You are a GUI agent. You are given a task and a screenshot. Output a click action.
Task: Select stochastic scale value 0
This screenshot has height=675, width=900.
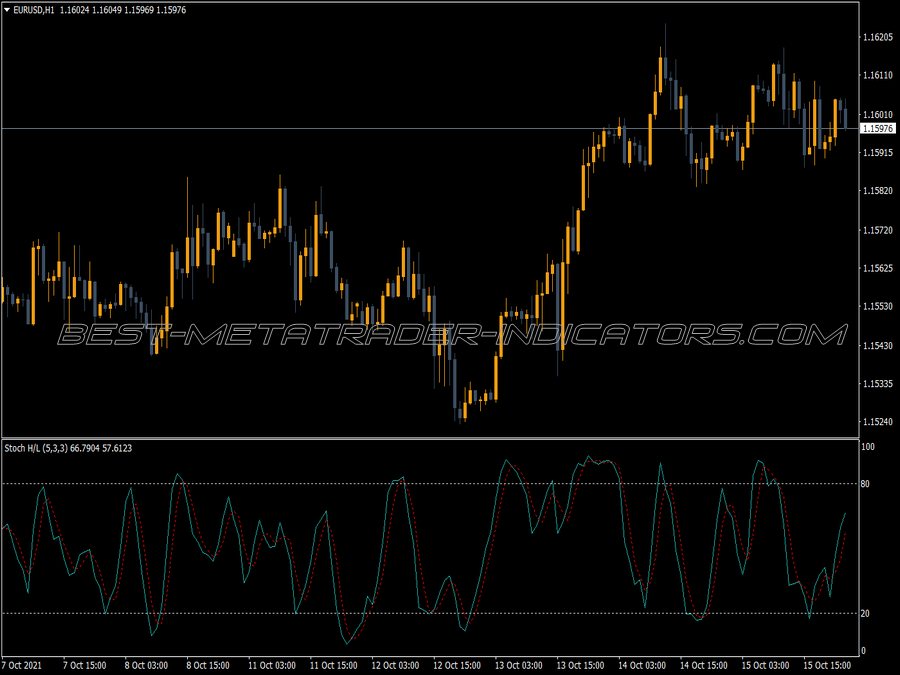point(864,651)
